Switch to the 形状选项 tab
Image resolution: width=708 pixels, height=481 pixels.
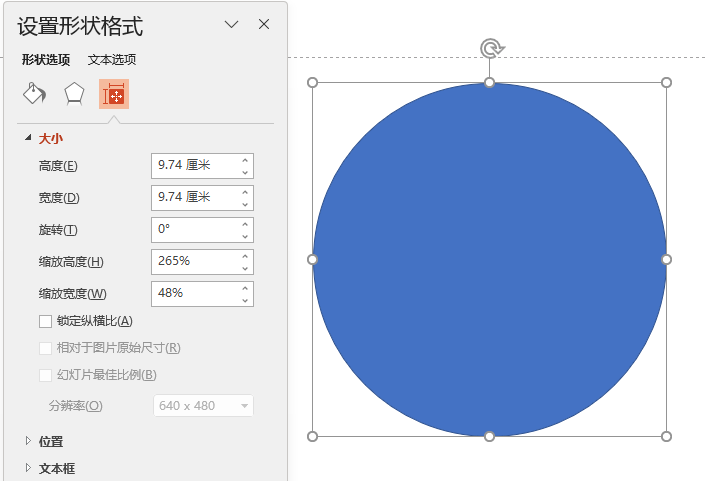46,60
